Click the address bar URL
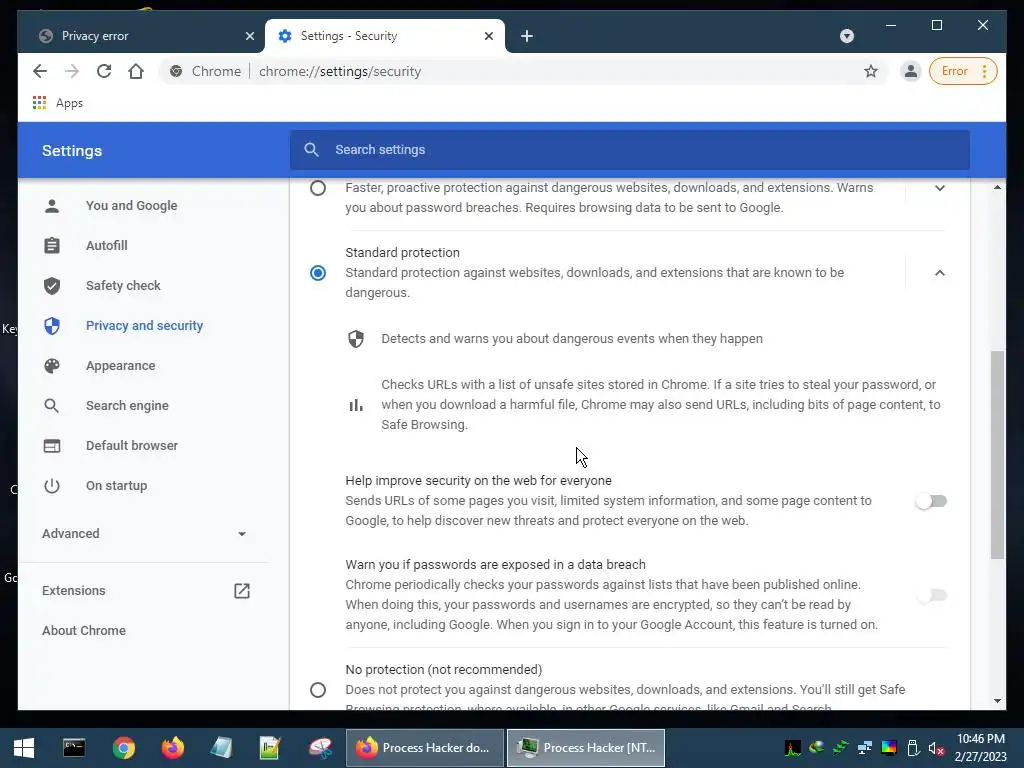The height and width of the screenshot is (768, 1024). click(x=340, y=71)
